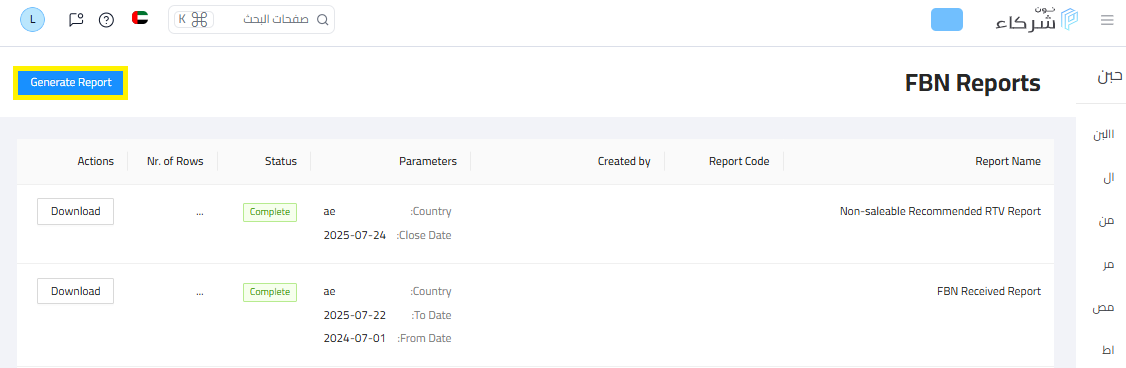Download the FBN Received Report
Image resolution: width=1126 pixels, height=368 pixels.
[75, 291]
